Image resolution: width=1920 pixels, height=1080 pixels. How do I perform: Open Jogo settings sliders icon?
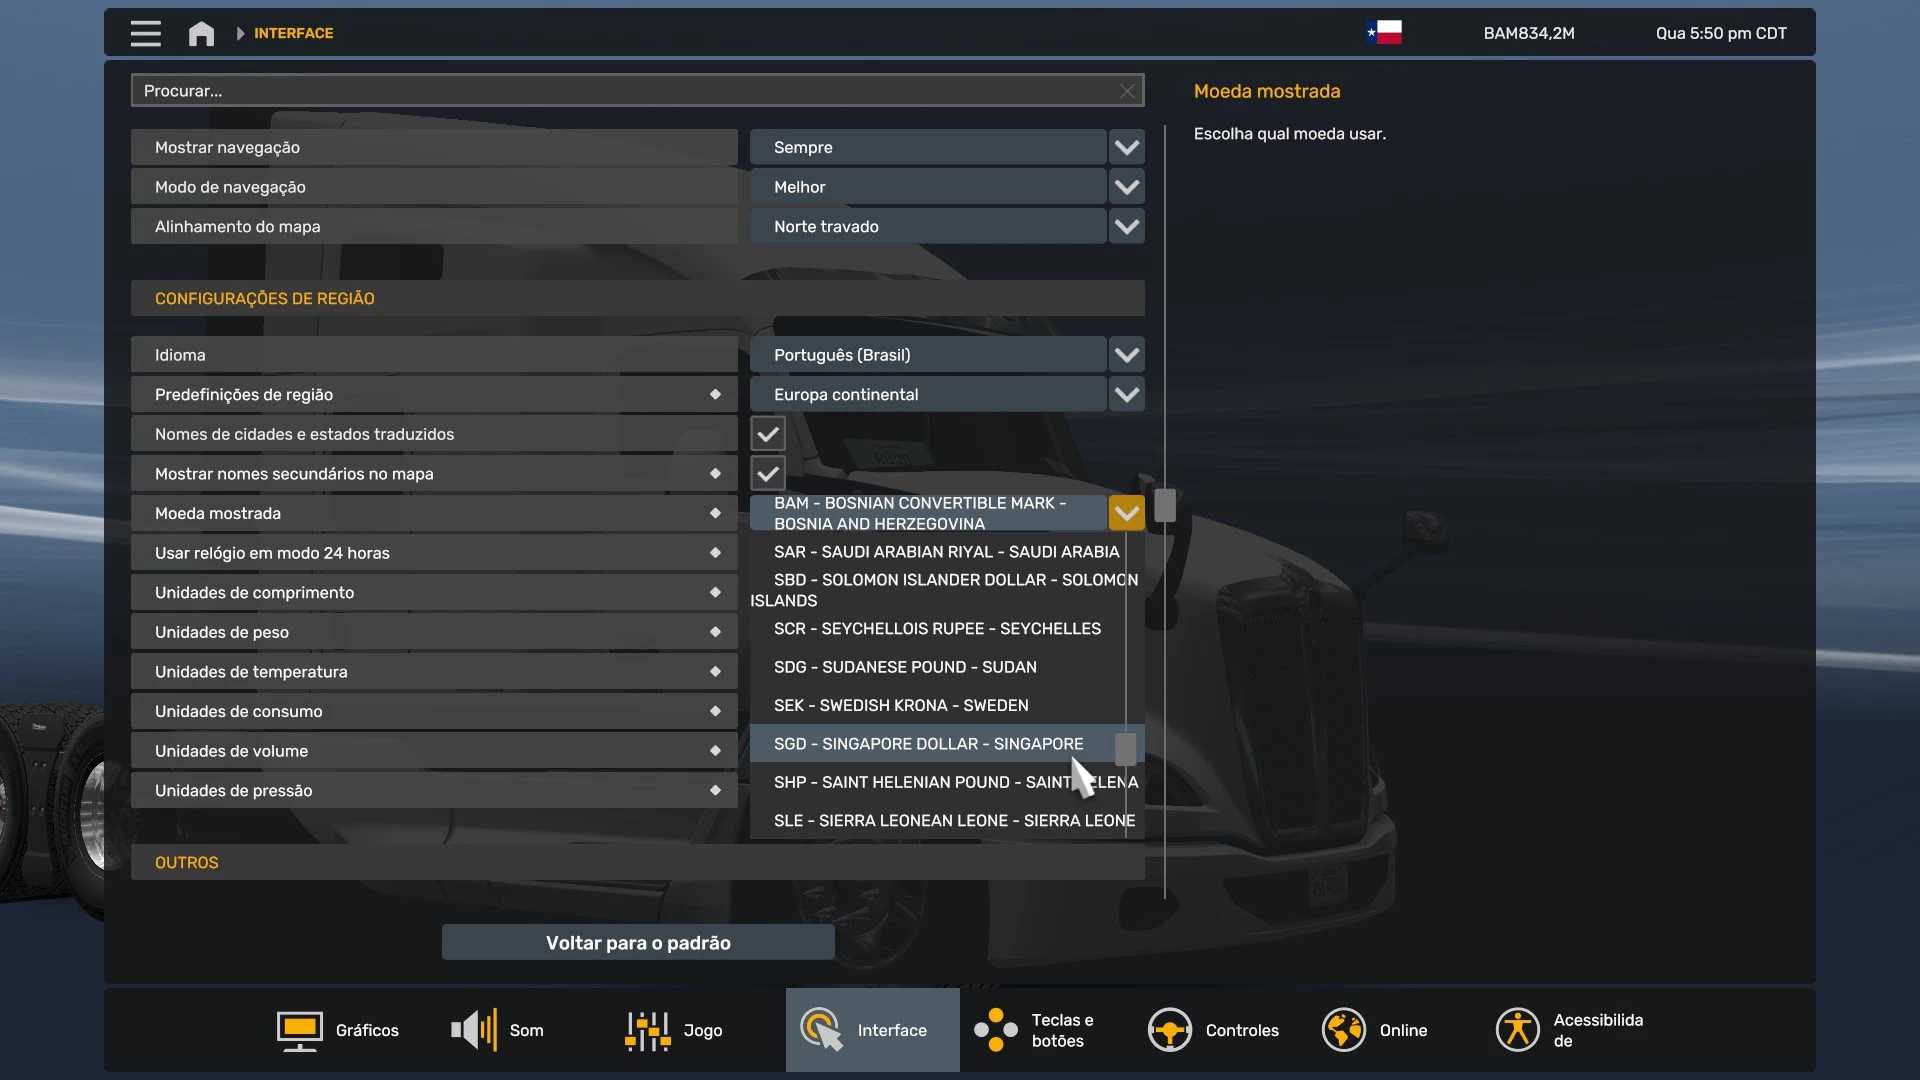(647, 1030)
